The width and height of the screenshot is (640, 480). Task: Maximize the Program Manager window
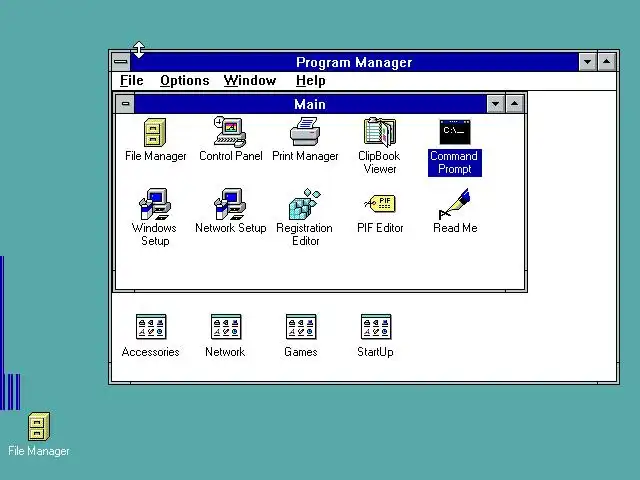[607, 62]
